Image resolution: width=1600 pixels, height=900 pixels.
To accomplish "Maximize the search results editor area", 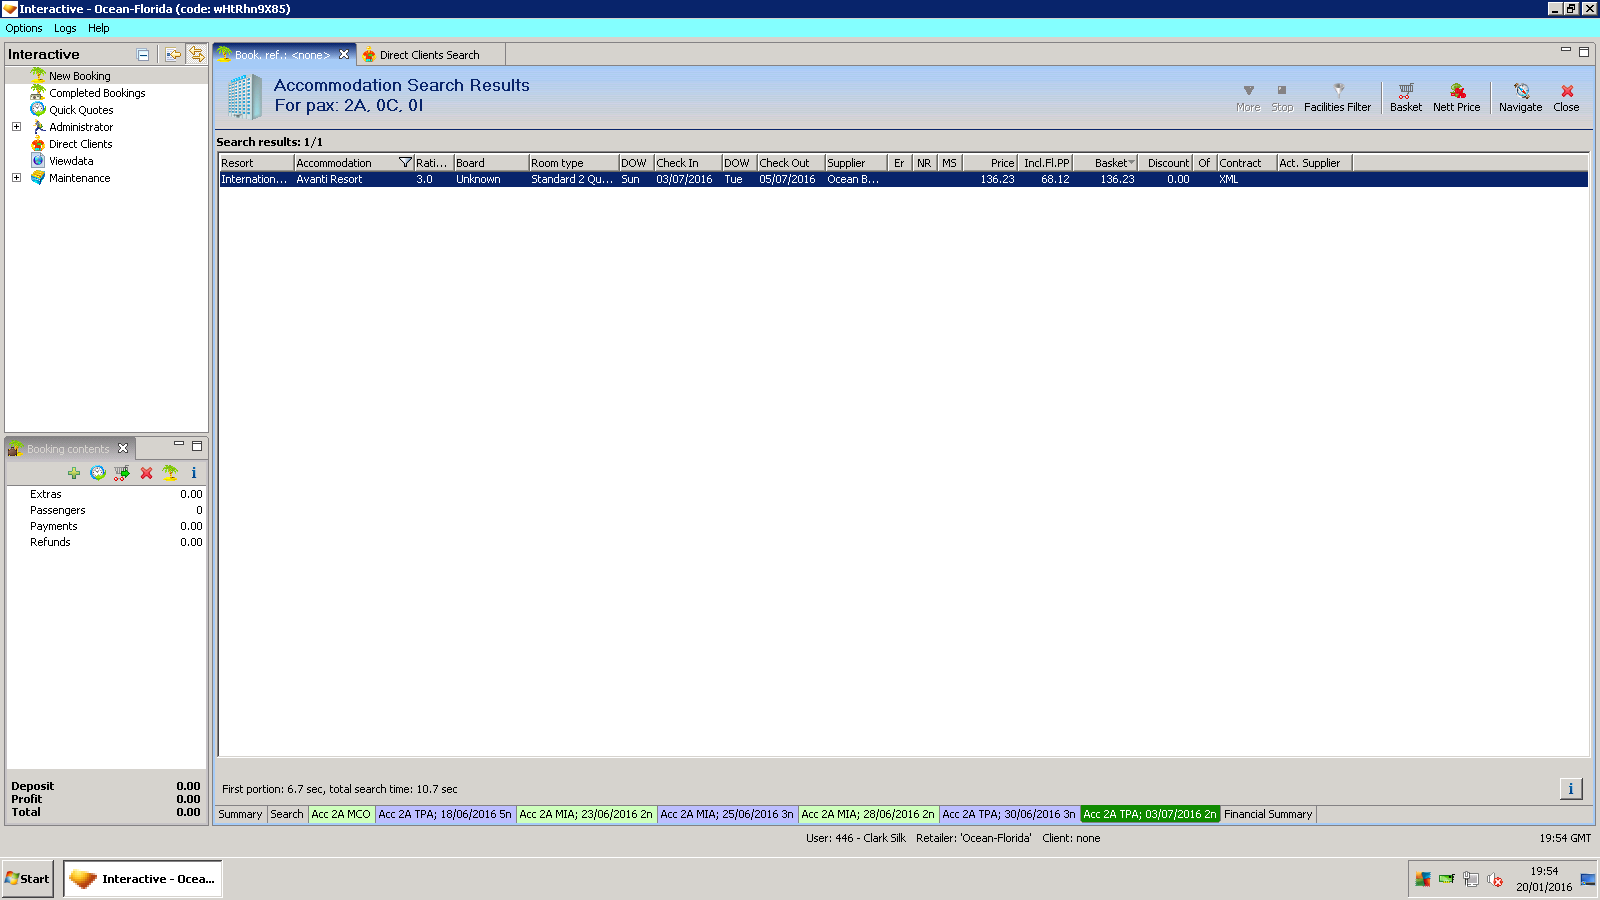I will [1584, 52].
